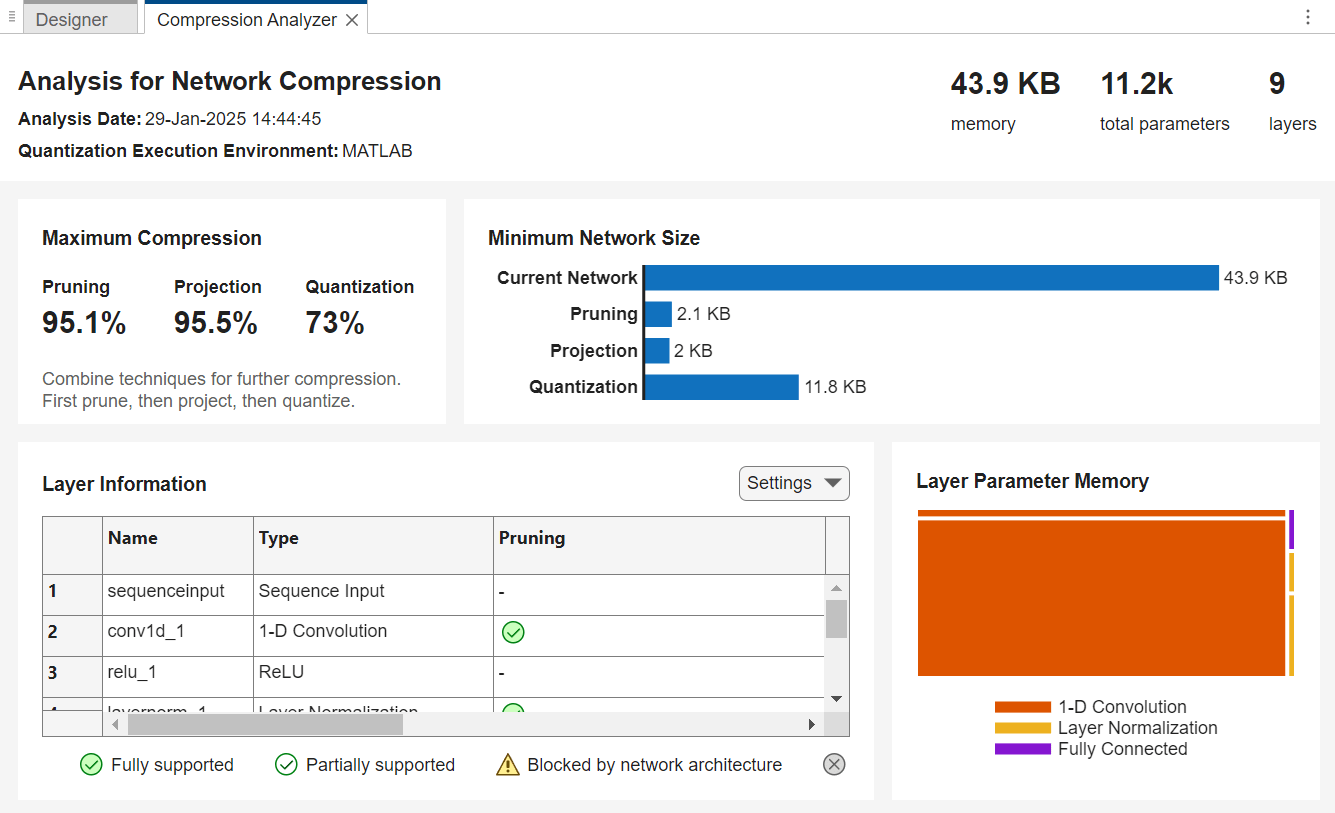Open the Settings dropdown in Layer Information

pos(794,484)
